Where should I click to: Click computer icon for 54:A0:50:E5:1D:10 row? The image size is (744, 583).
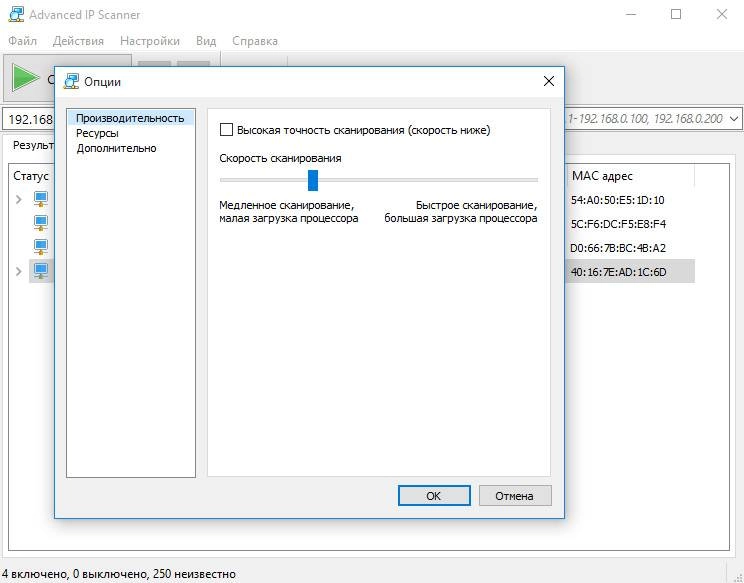tap(41, 199)
